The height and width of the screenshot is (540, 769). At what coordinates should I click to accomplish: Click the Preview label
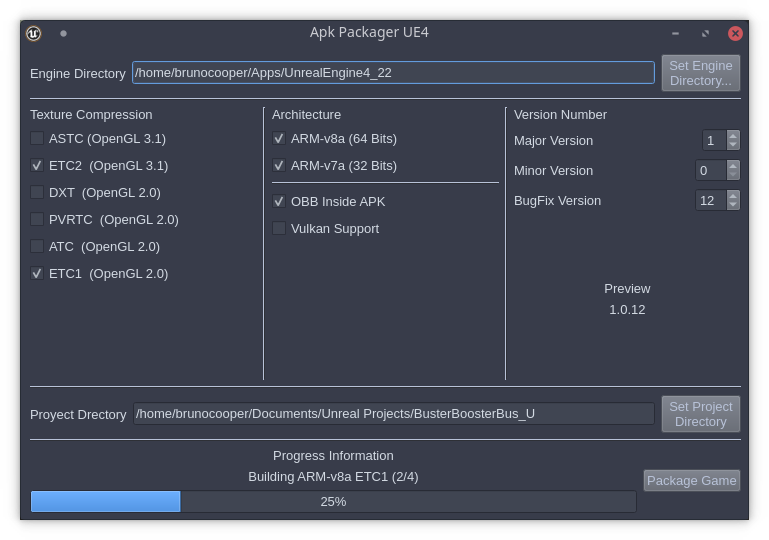(627, 288)
